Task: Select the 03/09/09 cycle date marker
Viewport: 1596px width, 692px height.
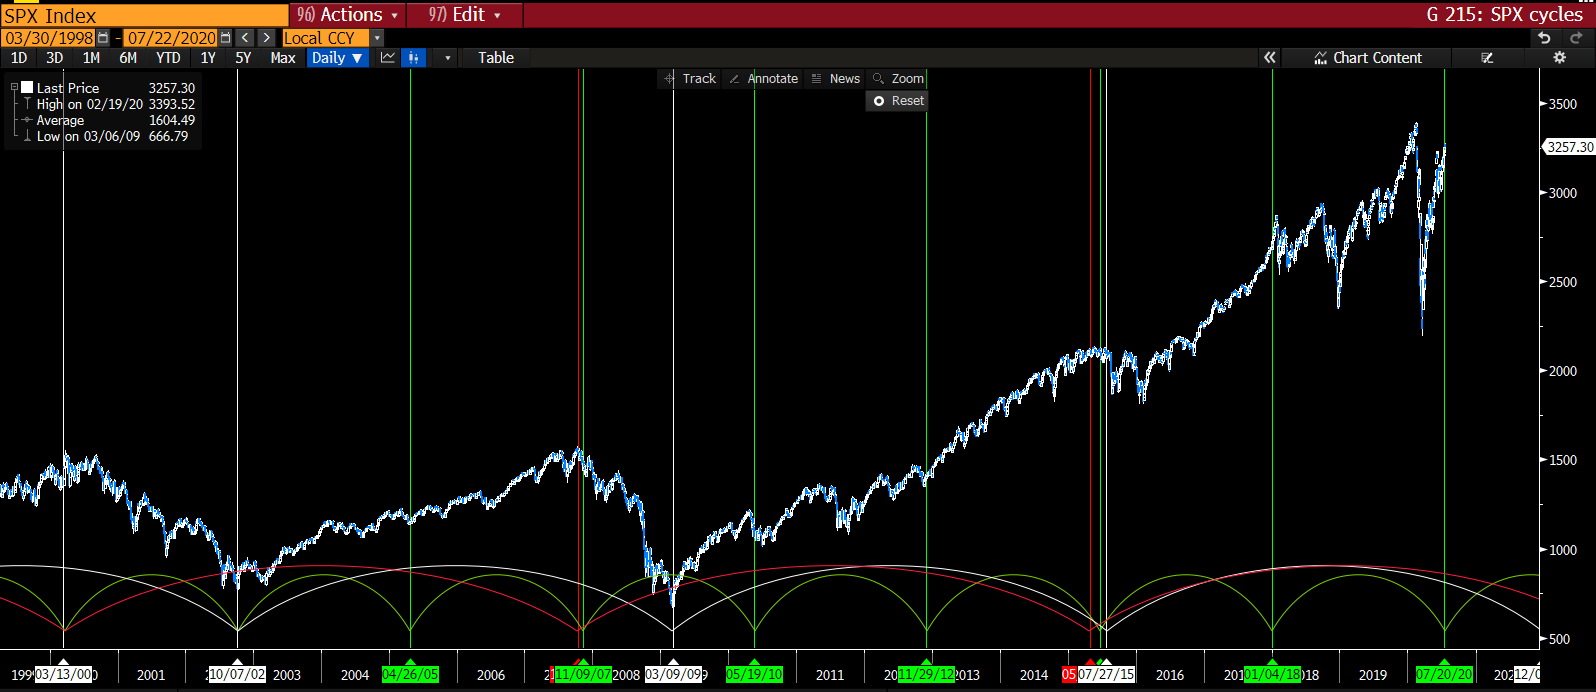Action: tap(674, 675)
